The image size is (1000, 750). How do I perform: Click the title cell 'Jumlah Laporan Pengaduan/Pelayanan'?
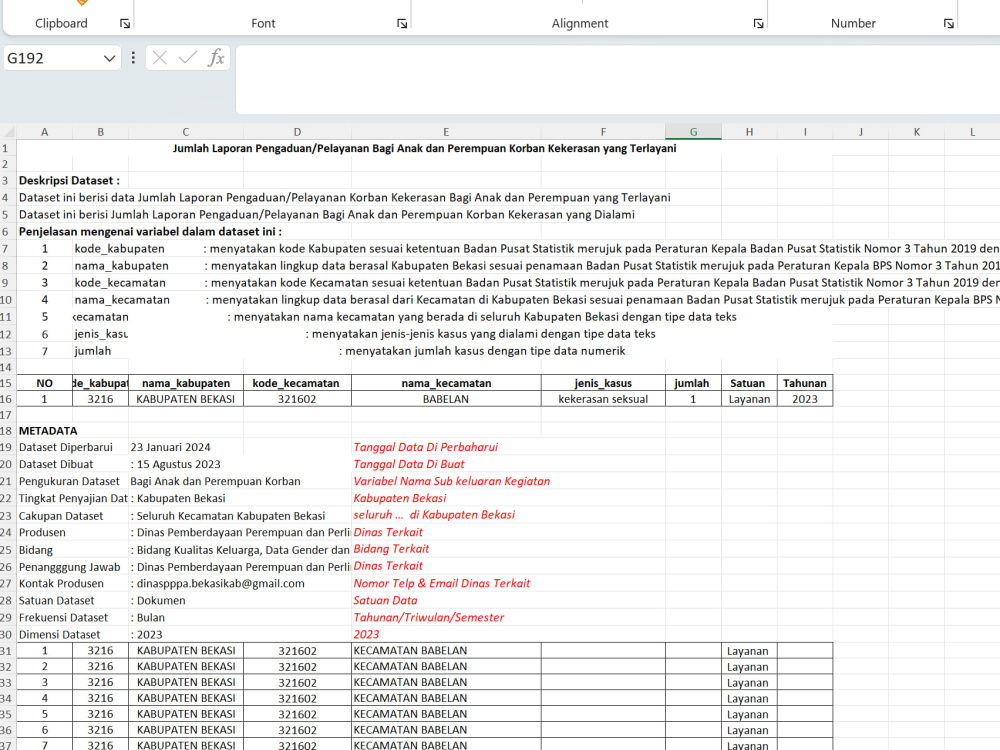pyautogui.click(x=424, y=148)
